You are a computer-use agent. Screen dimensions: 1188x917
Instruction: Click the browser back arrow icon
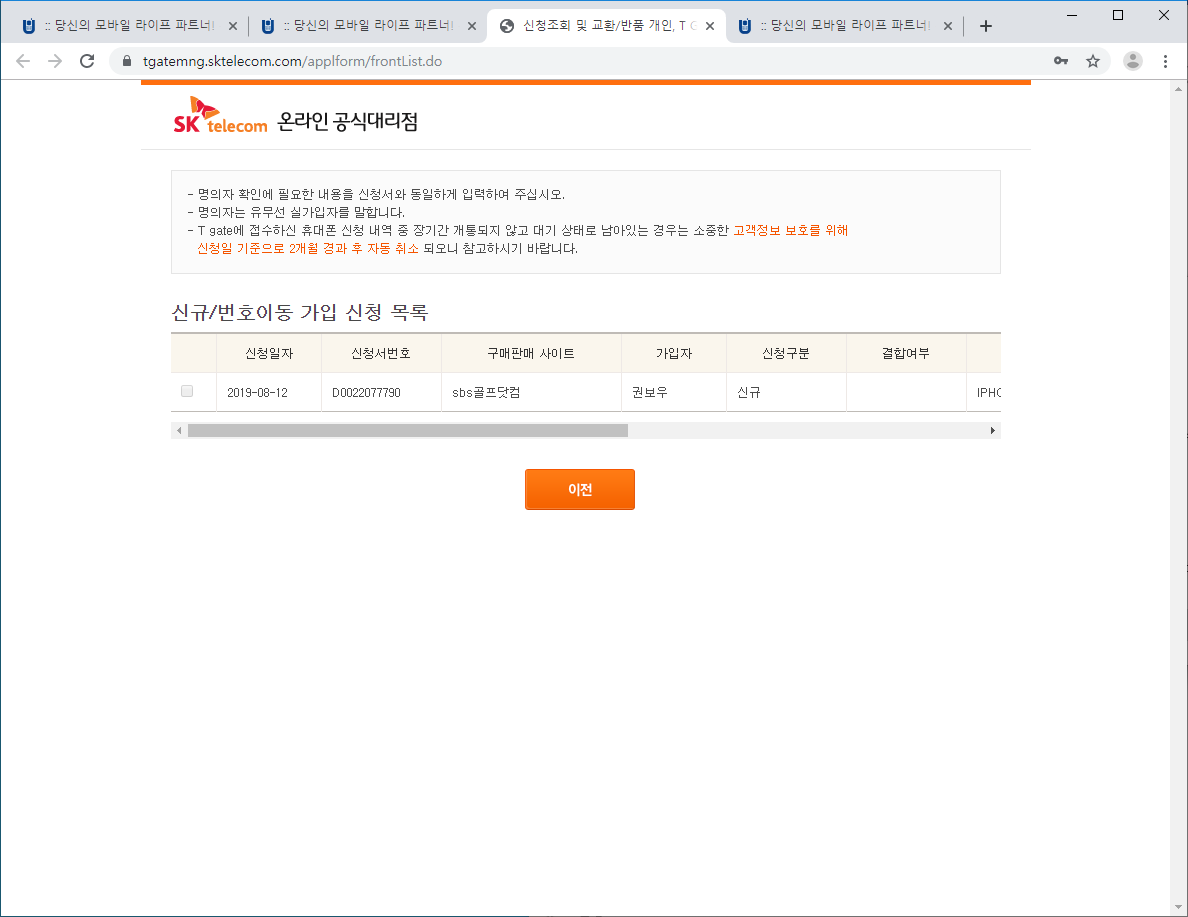pos(23,61)
